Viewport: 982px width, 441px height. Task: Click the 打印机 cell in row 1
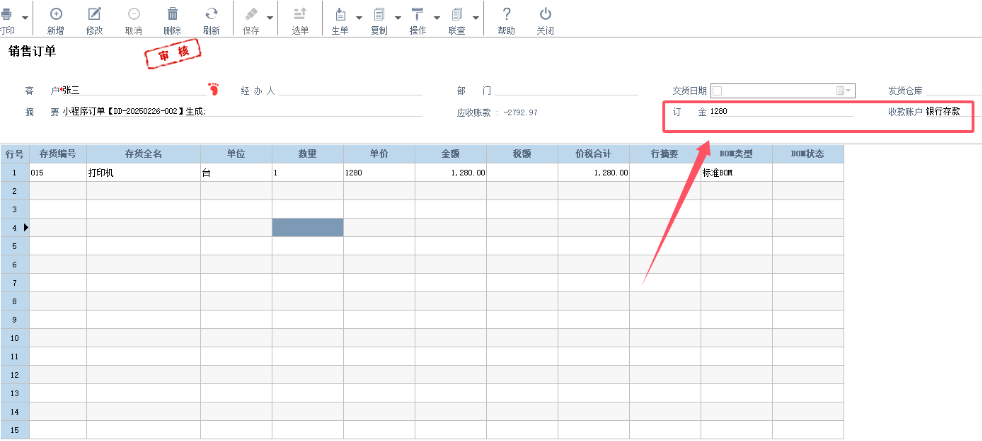(x=143, y=172)
